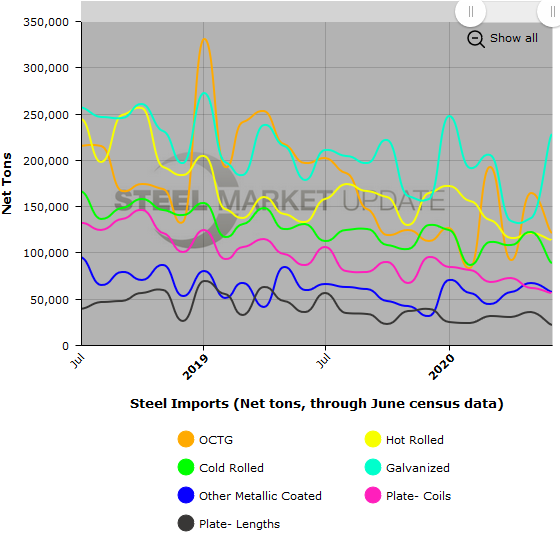
Task: Grab the left range slider handle
Action: click(470, 11)
